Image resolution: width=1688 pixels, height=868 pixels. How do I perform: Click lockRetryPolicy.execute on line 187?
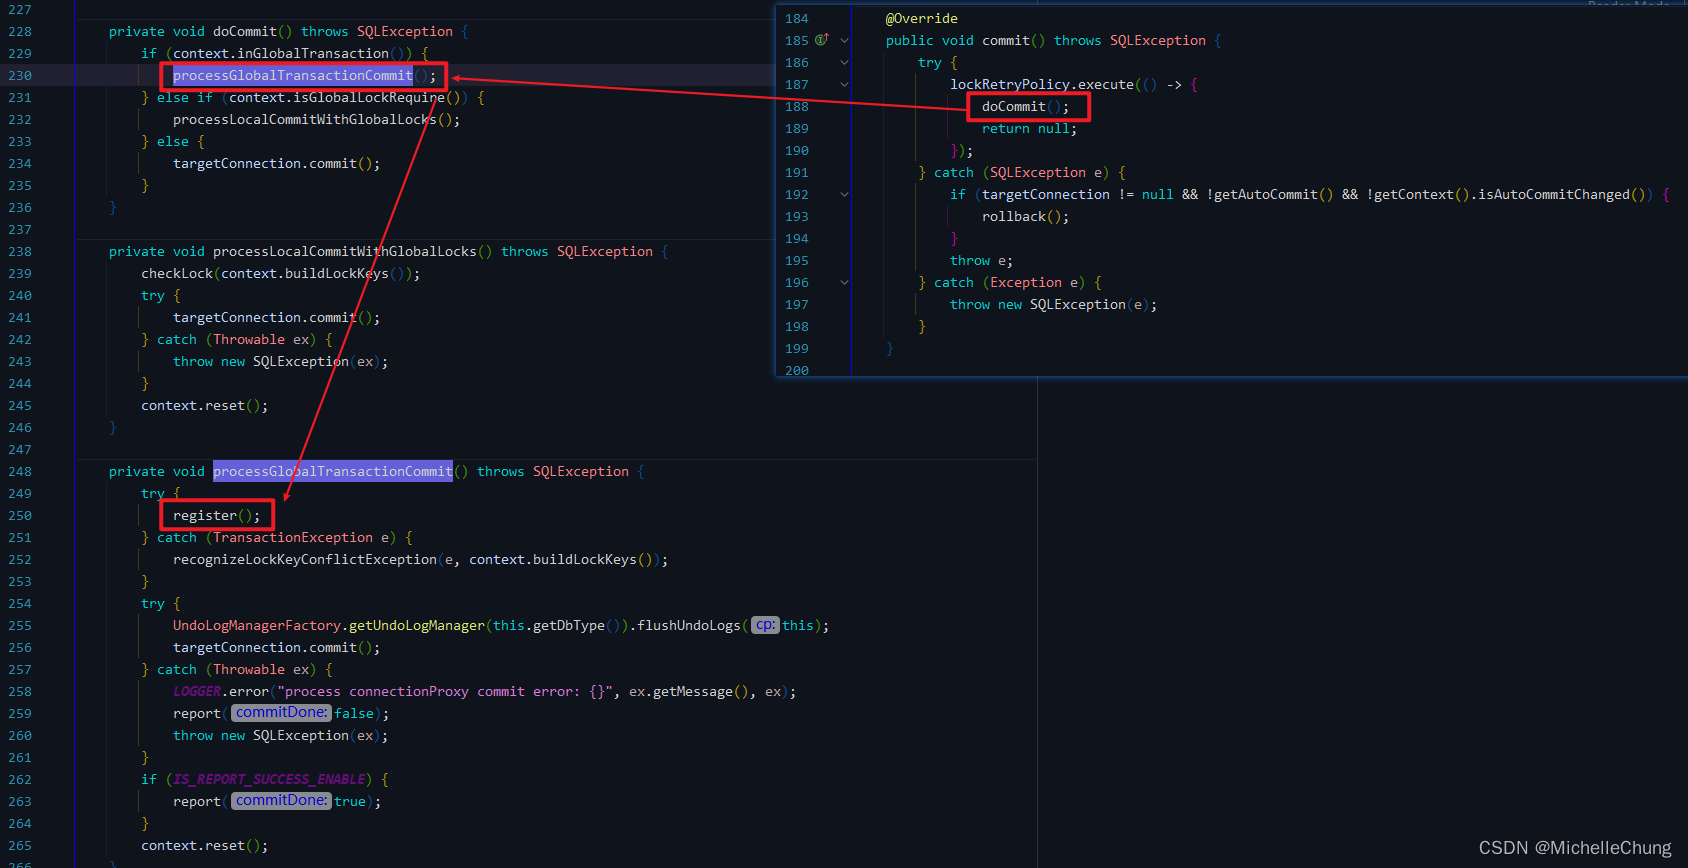click(1042, 85)
